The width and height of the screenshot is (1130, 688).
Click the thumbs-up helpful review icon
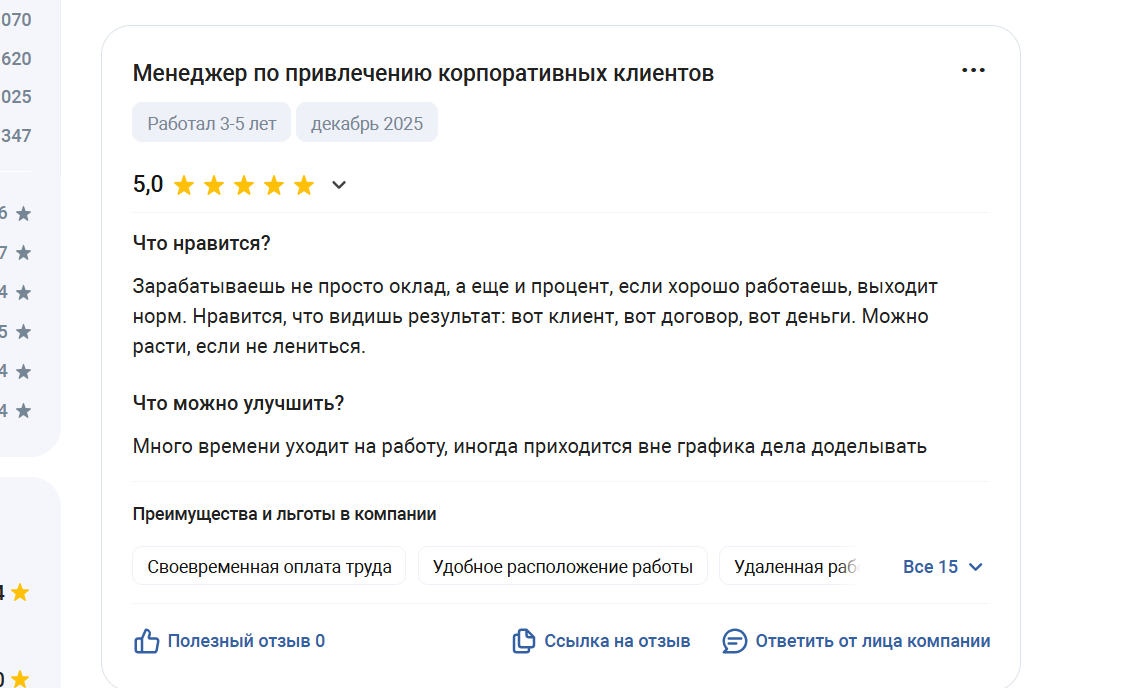147,641
